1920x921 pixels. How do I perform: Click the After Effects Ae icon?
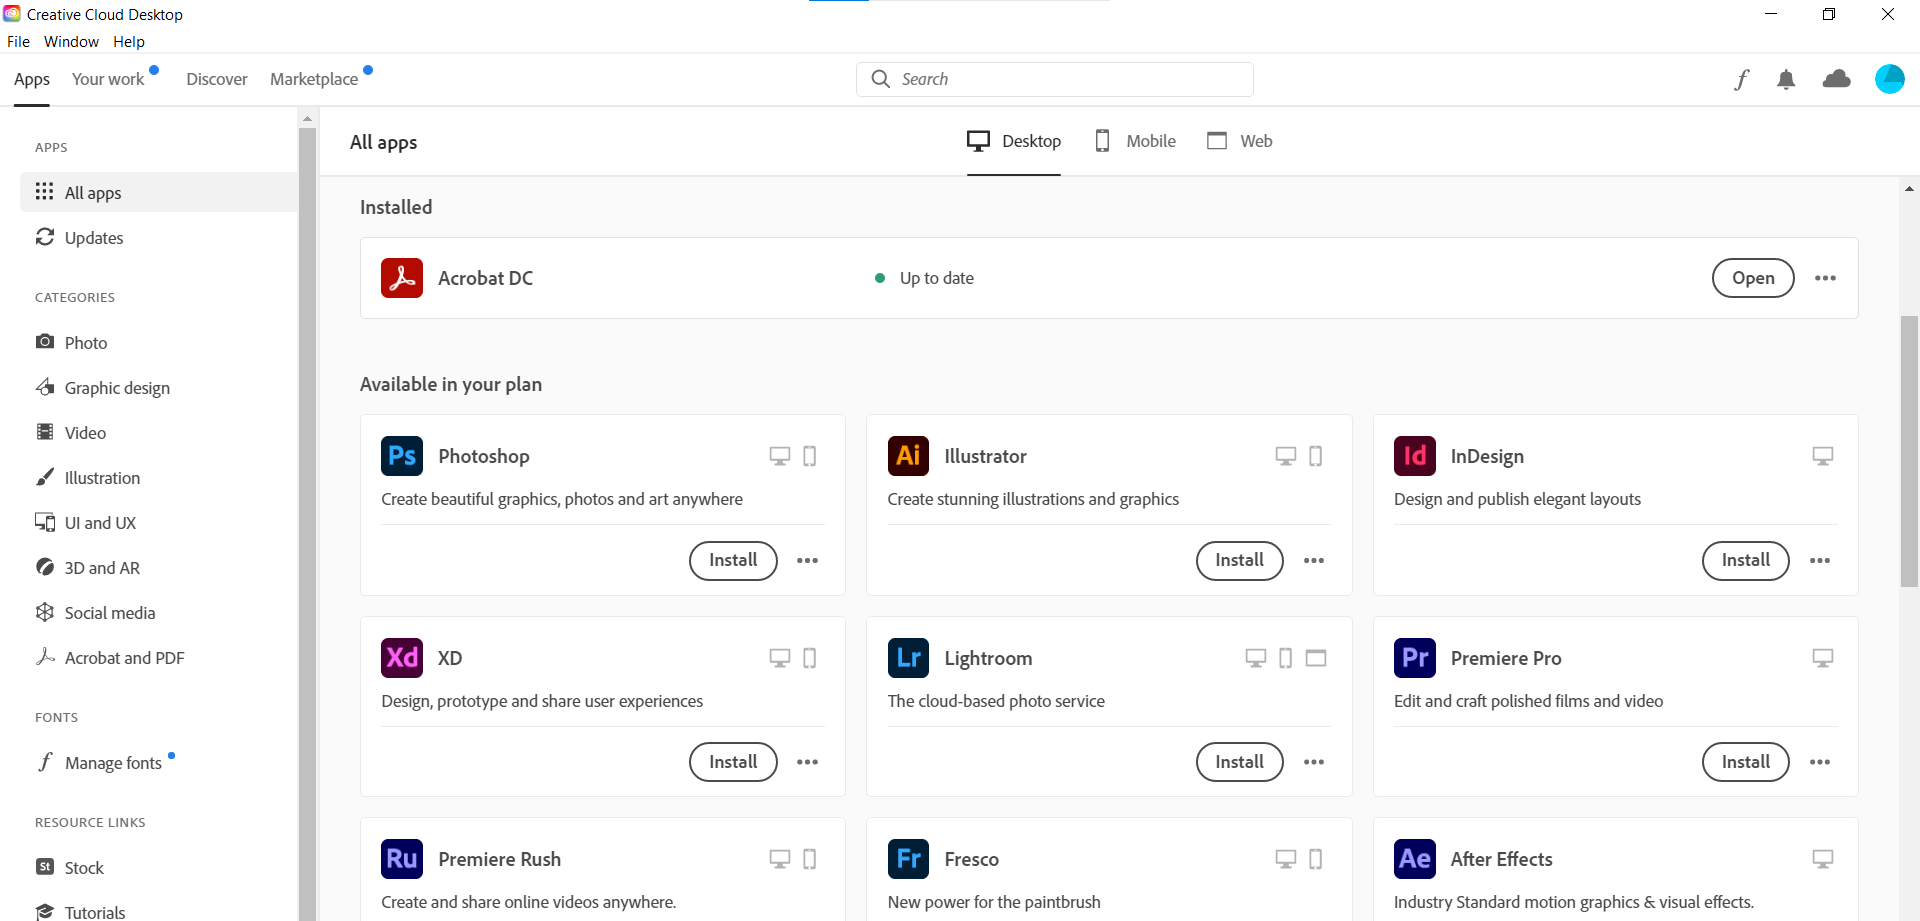(x=1415, y=859)
